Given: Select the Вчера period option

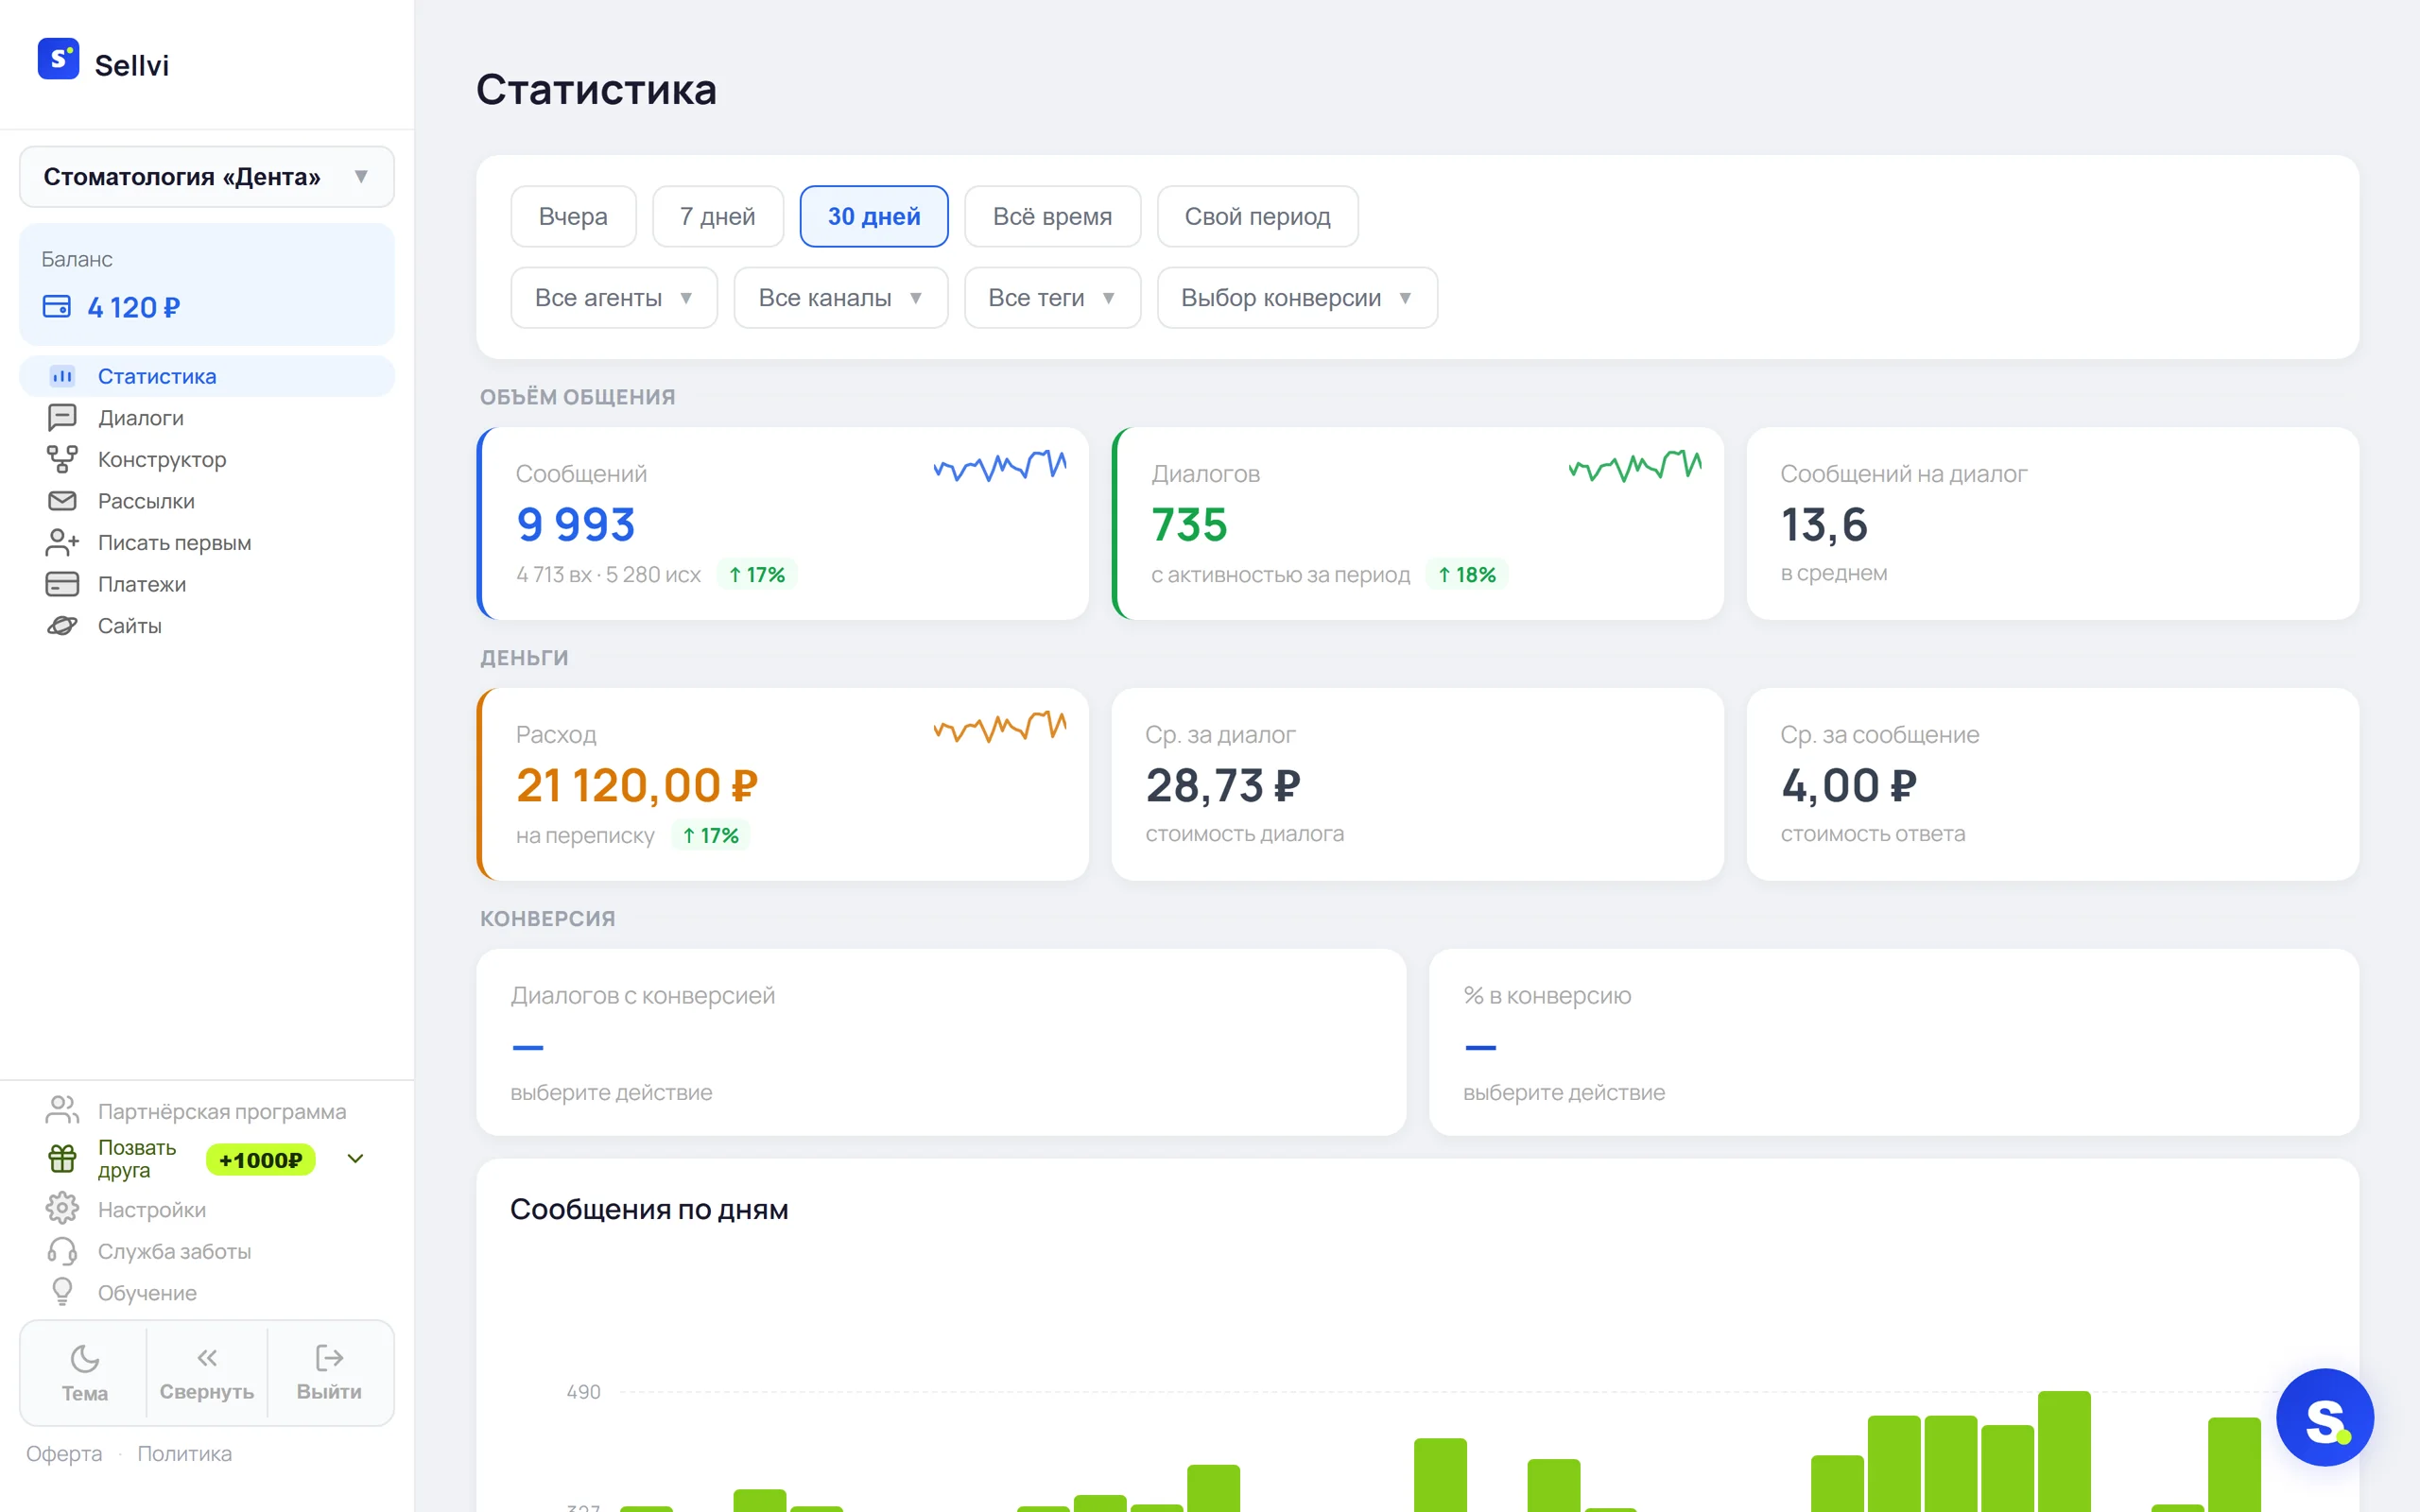Looking at the screenshot, I should (x=573, y=216).
